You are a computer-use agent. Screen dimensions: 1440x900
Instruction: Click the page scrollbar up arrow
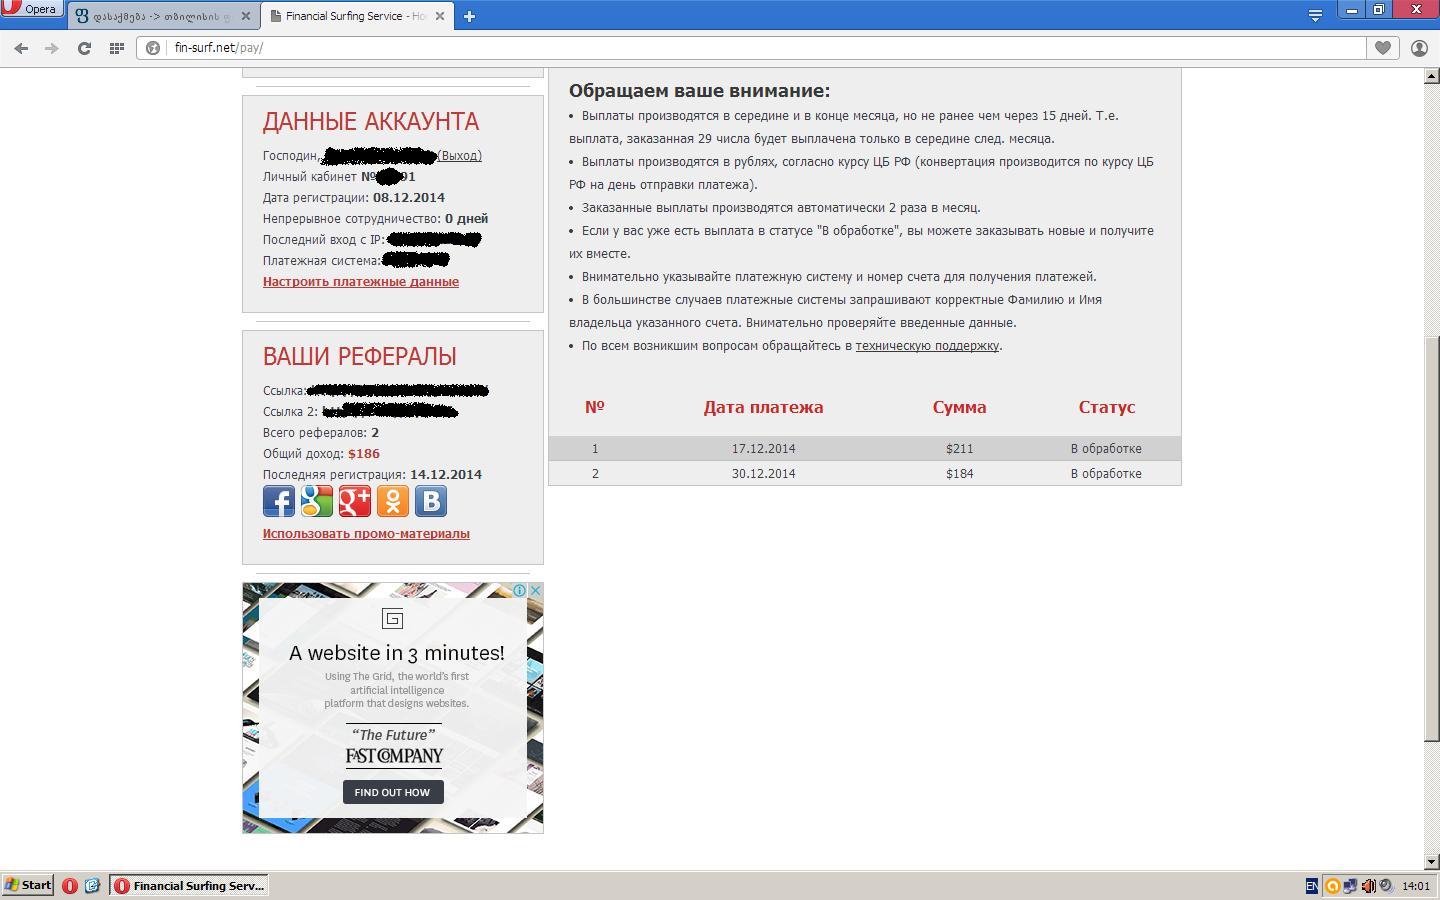point(1432,77)
